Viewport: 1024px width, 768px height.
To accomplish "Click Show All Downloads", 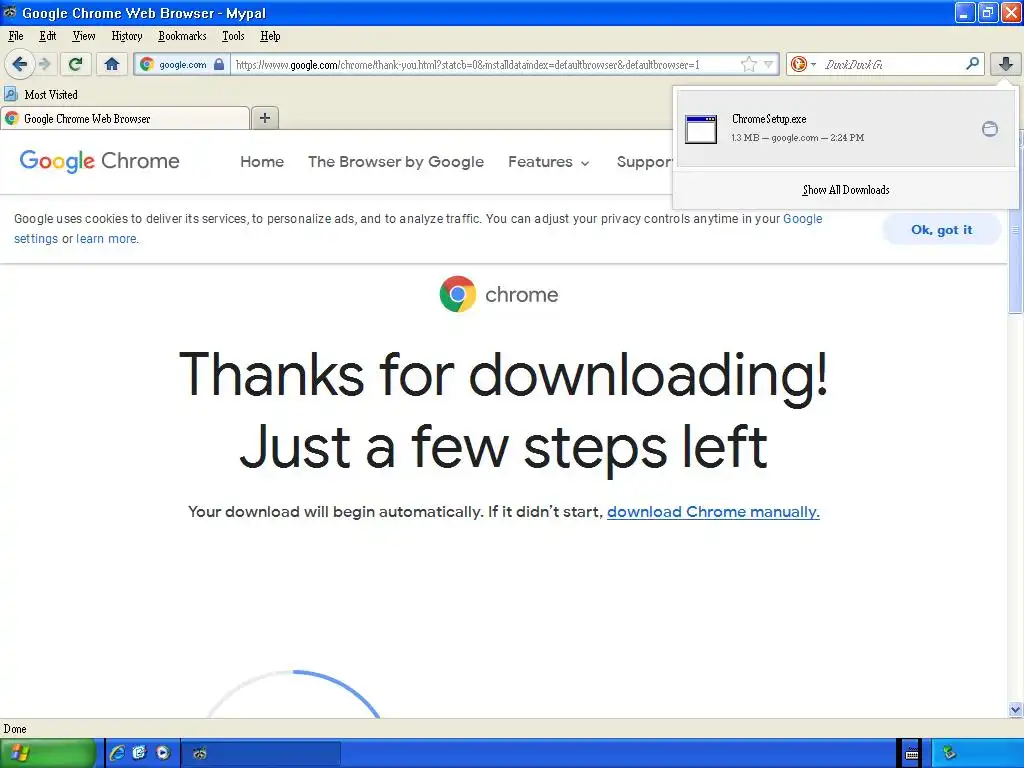I will click(x=846, y=190).
